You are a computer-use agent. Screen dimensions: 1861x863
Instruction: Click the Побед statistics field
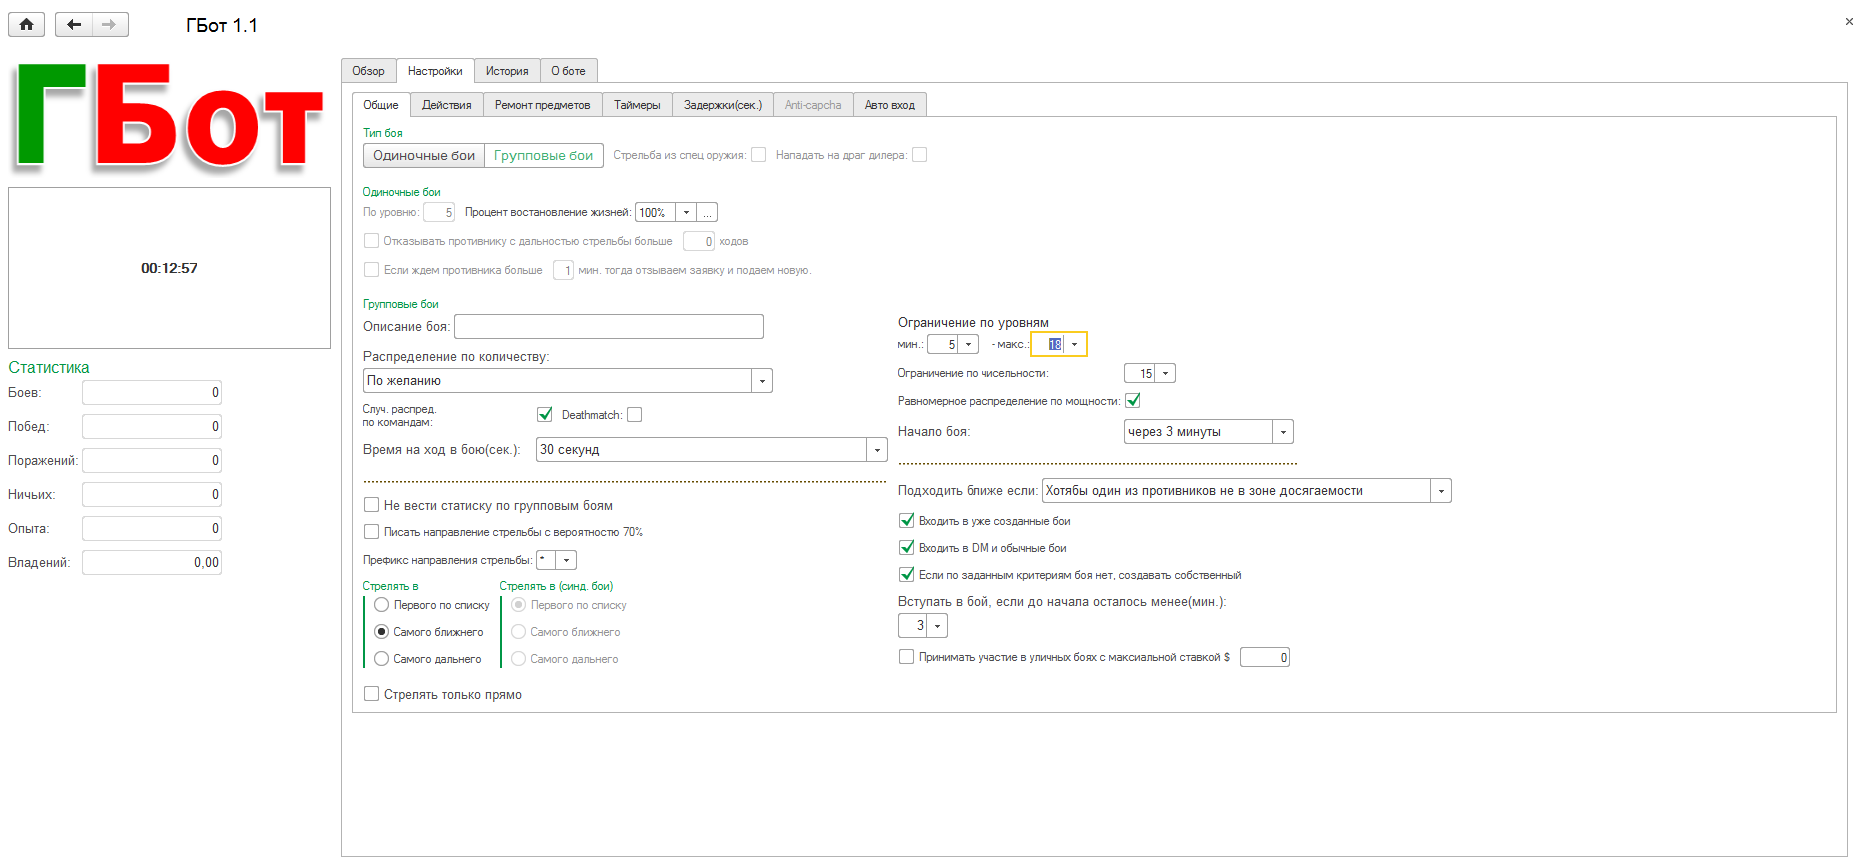coord(151,427)
